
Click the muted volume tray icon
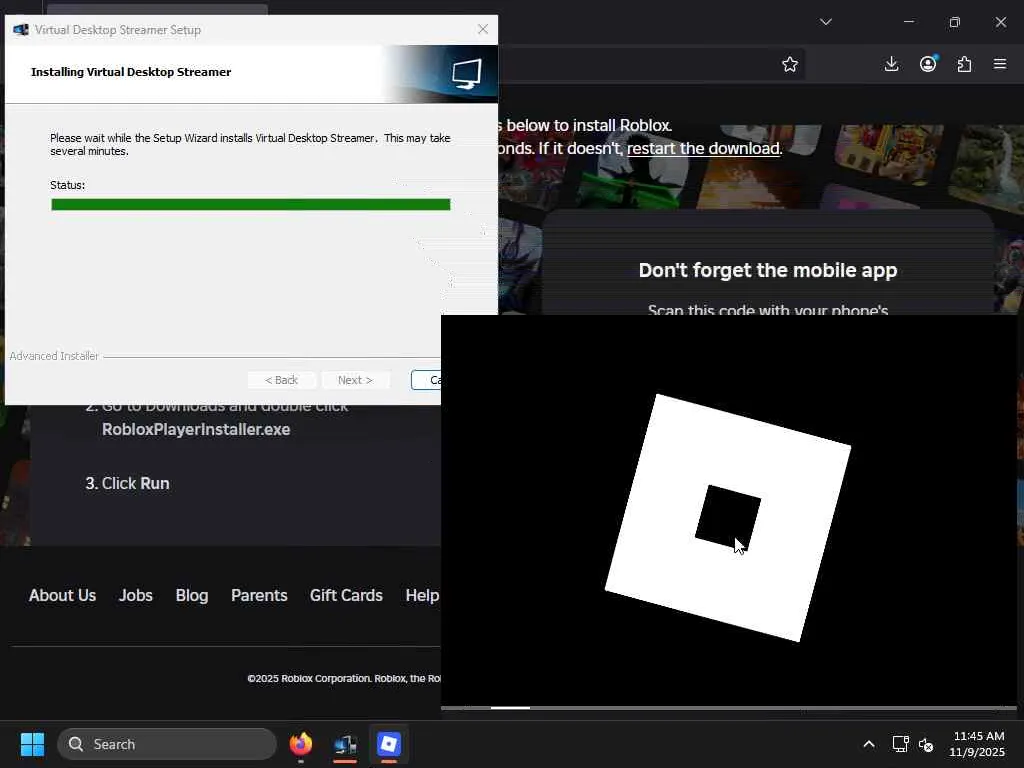[926, 744]
